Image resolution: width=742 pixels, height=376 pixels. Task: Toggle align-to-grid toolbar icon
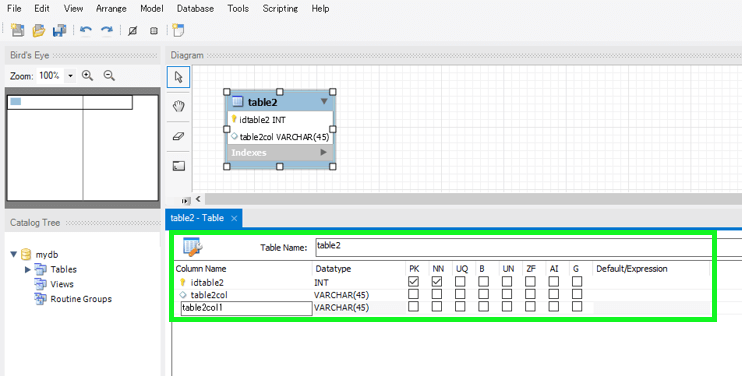(x=154, y=31)
